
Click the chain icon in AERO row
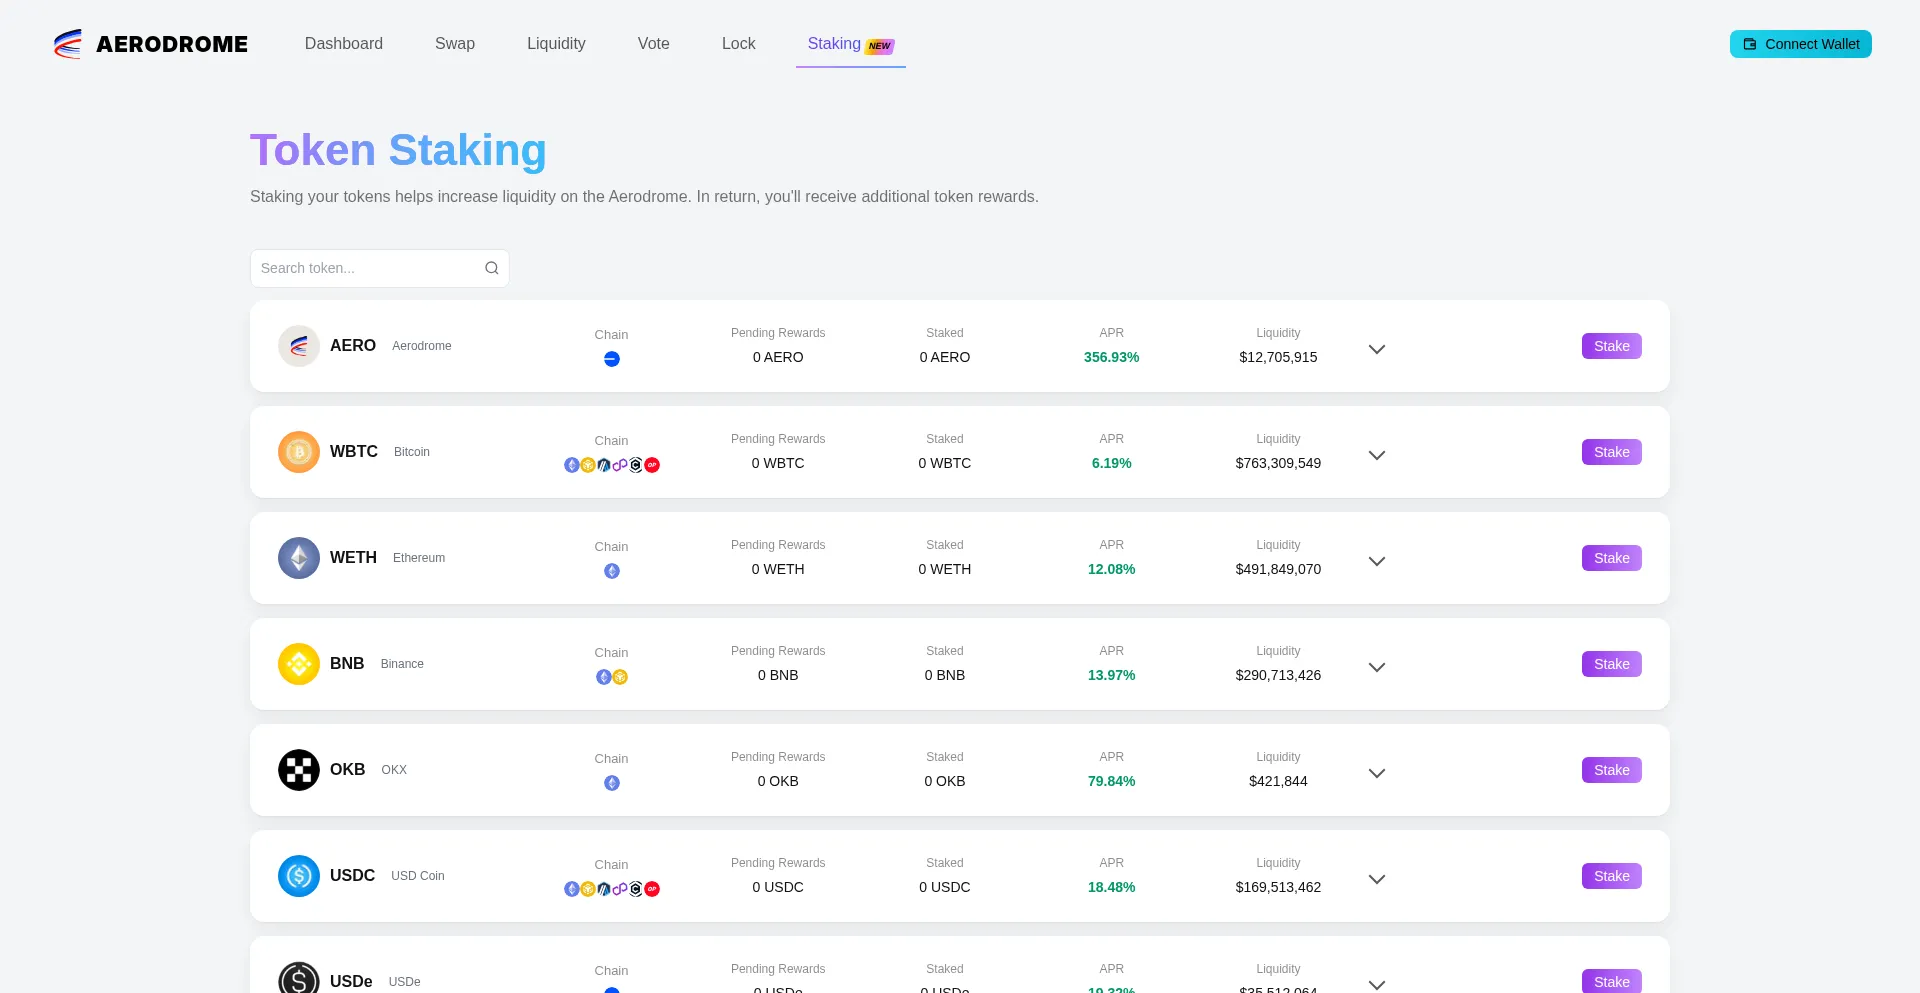point(611,359)
